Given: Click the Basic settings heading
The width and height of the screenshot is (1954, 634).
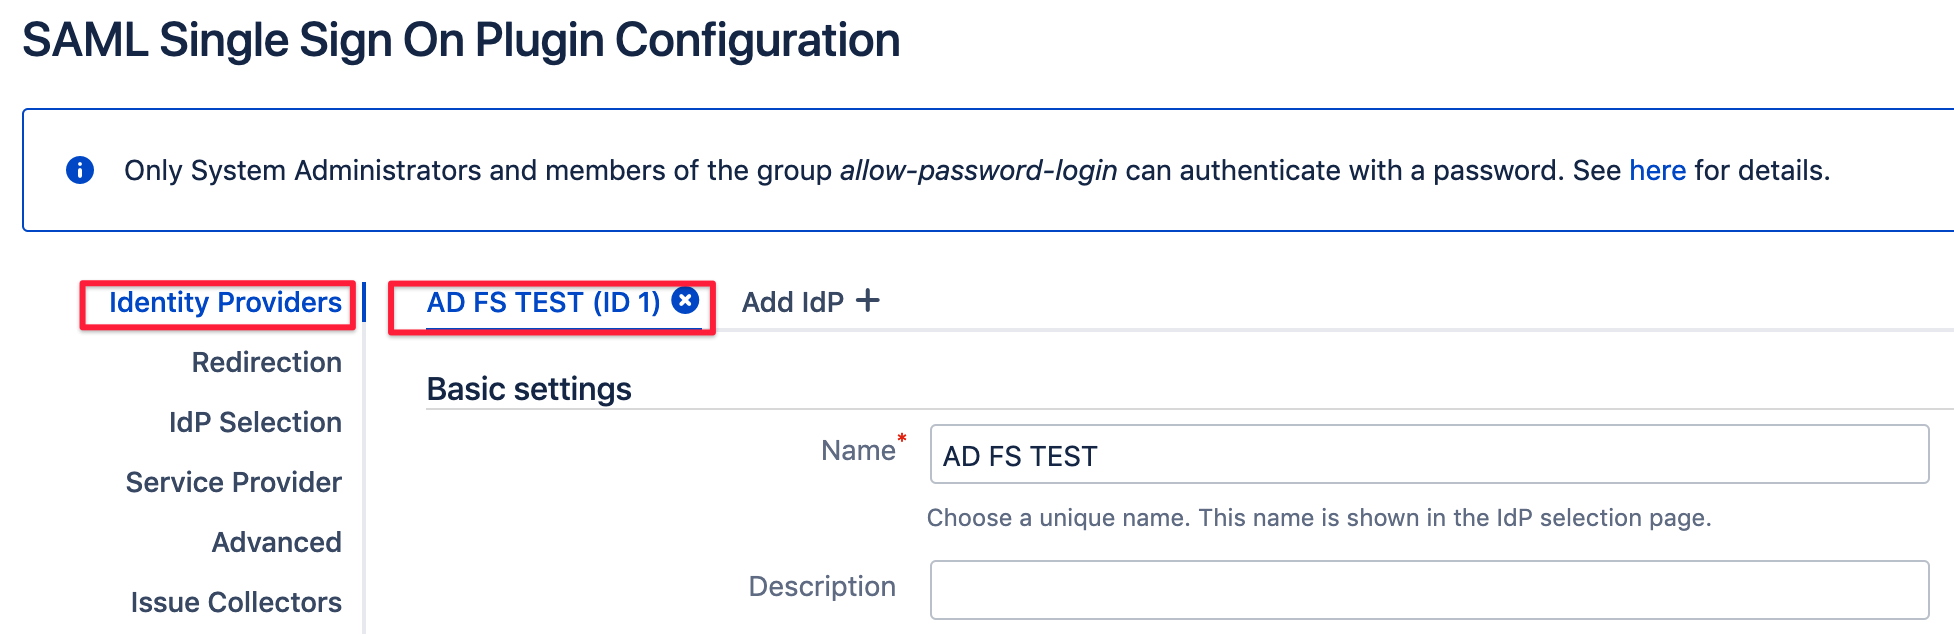Looking at the screenshot, I should pos(529,389).
